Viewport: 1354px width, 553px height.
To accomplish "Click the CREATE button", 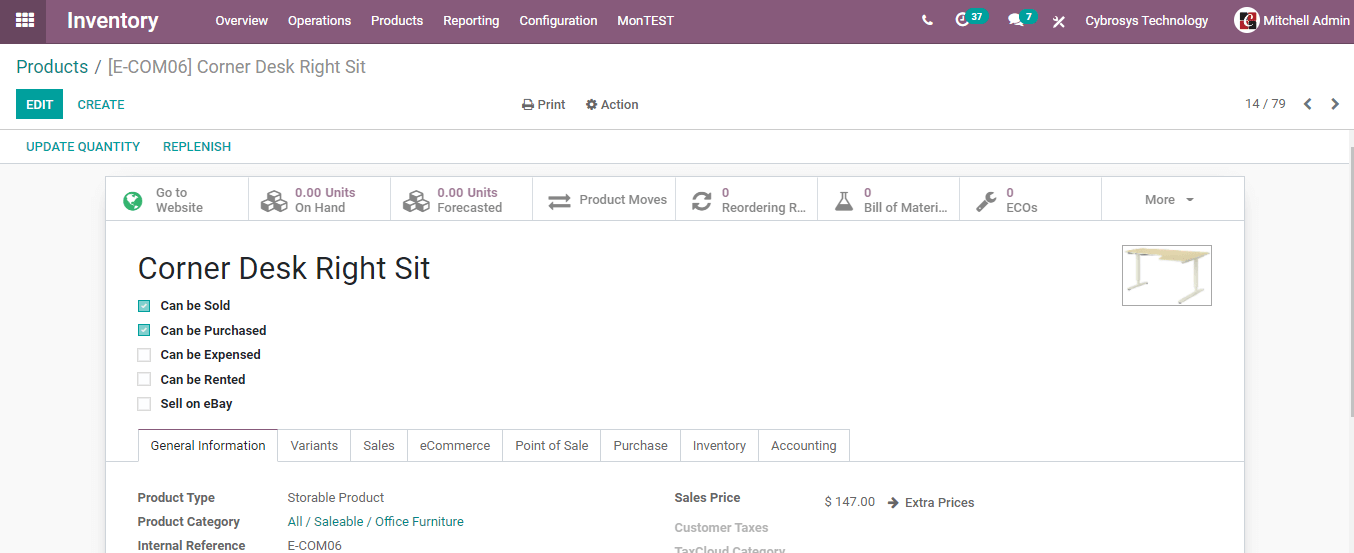I will pos(101,104).
